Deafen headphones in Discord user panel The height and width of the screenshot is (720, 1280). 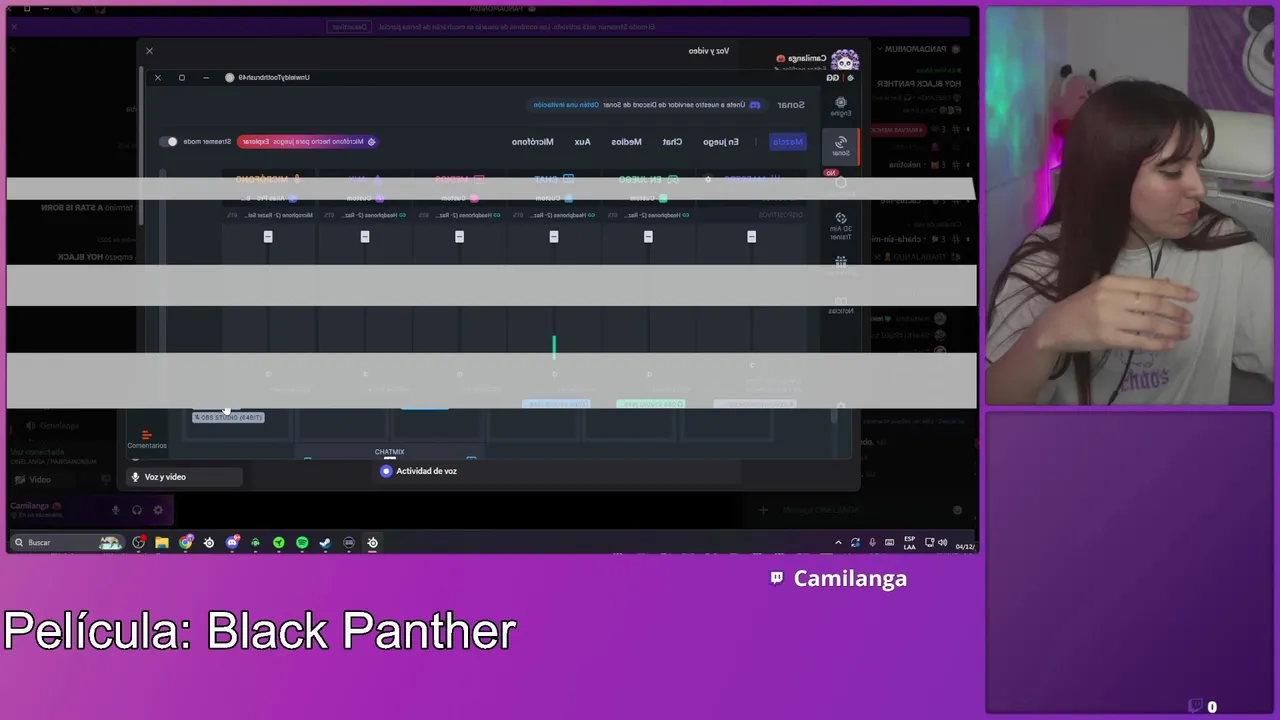(x=137, y=510)
